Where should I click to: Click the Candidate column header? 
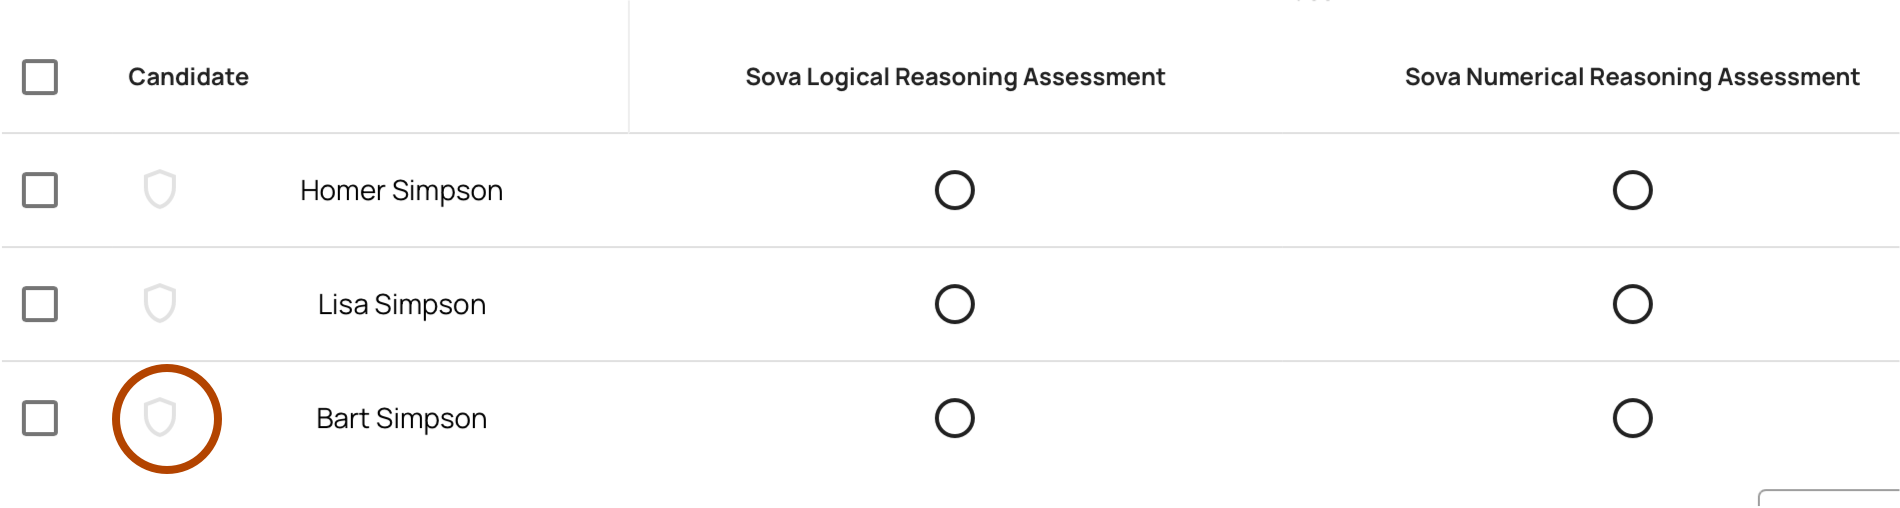(x=188, y=77)
